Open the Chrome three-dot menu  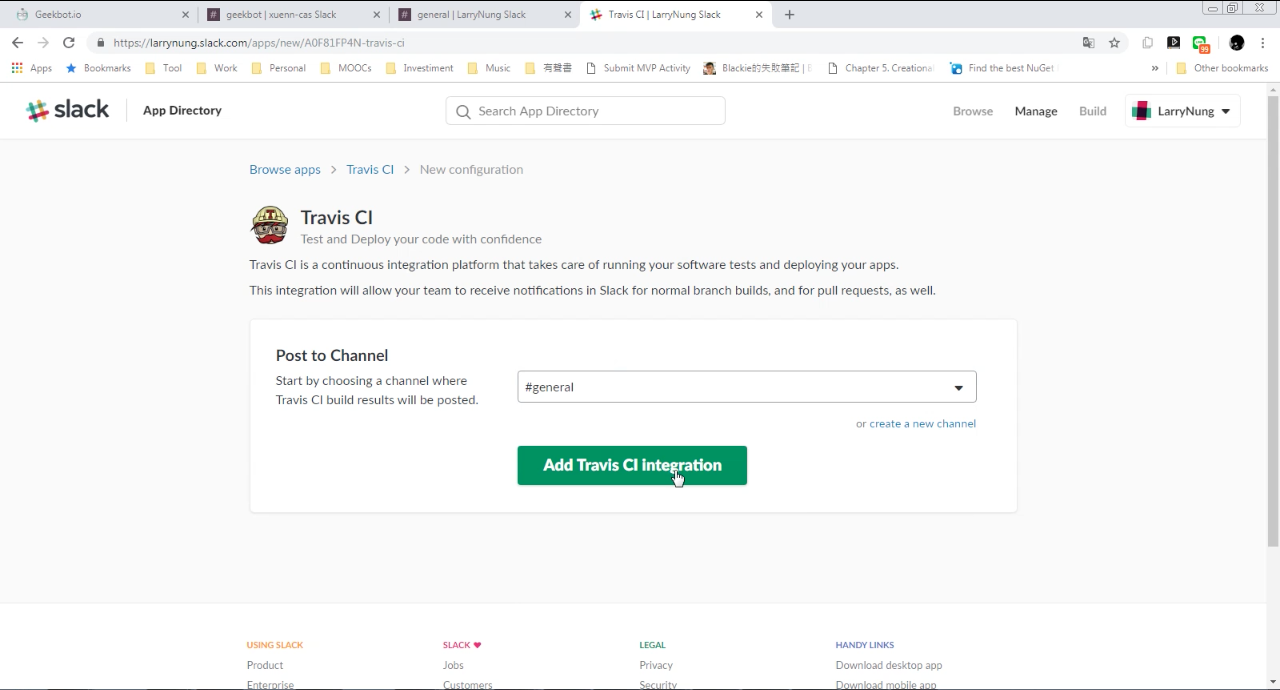pos(1264,43)
